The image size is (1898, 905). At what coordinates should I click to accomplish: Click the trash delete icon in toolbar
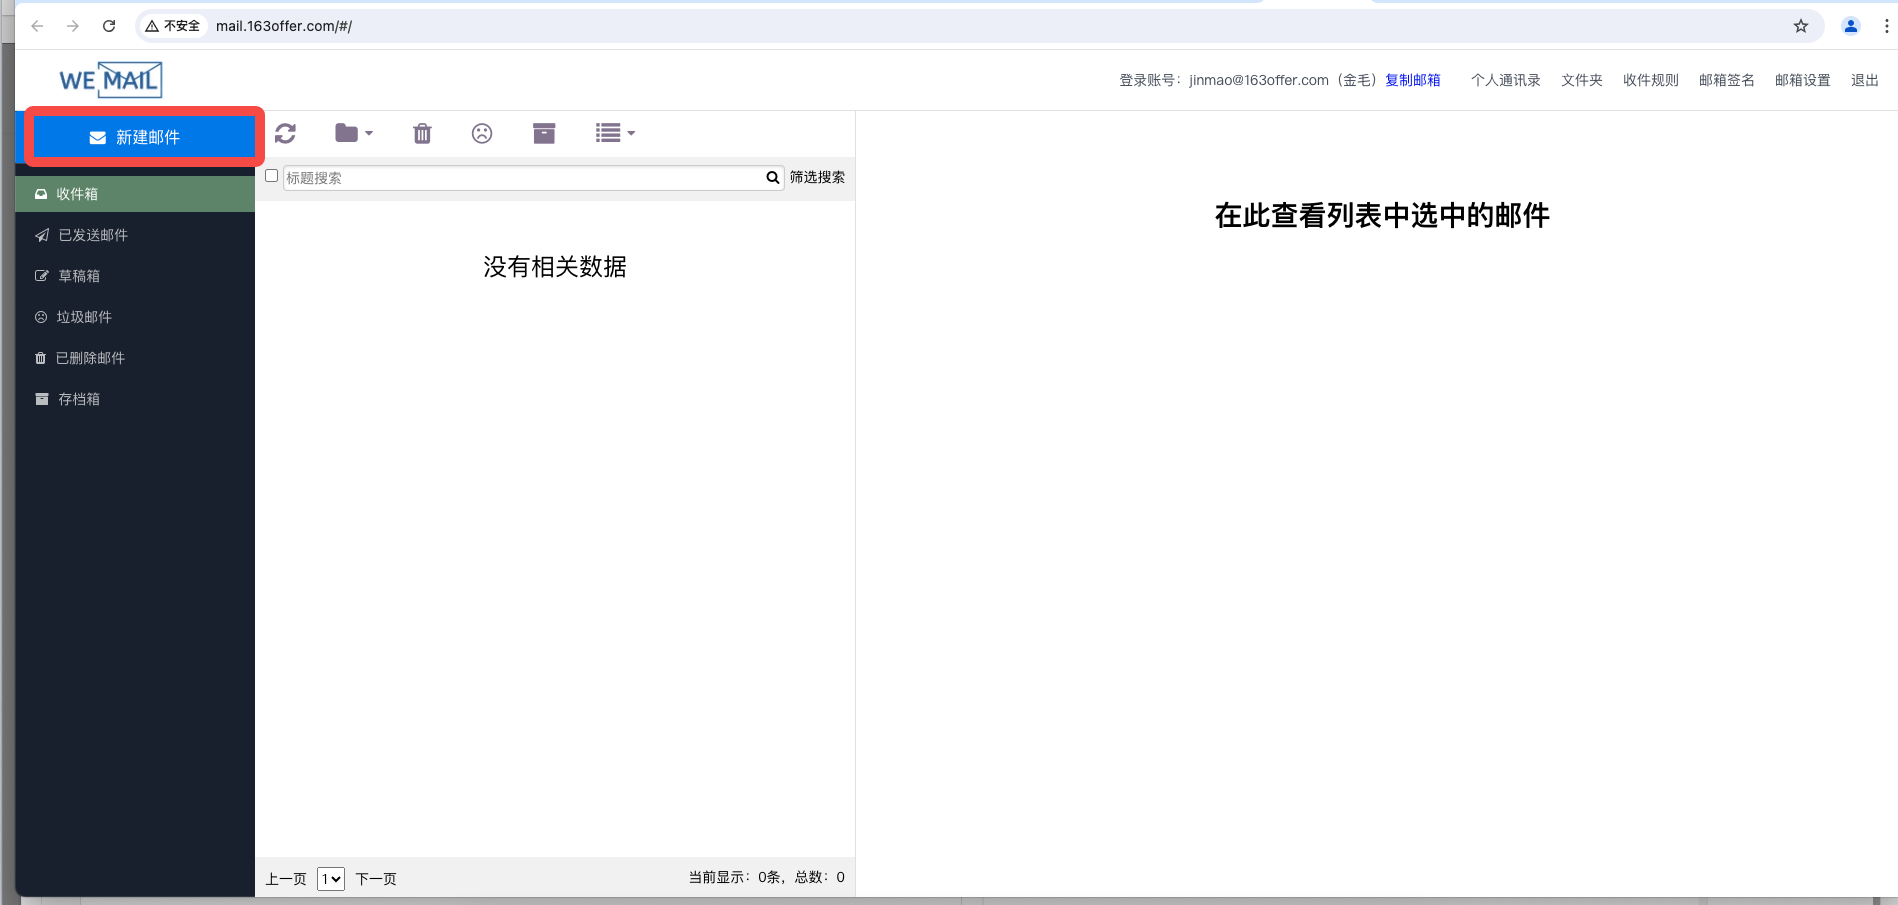(422, 133)
